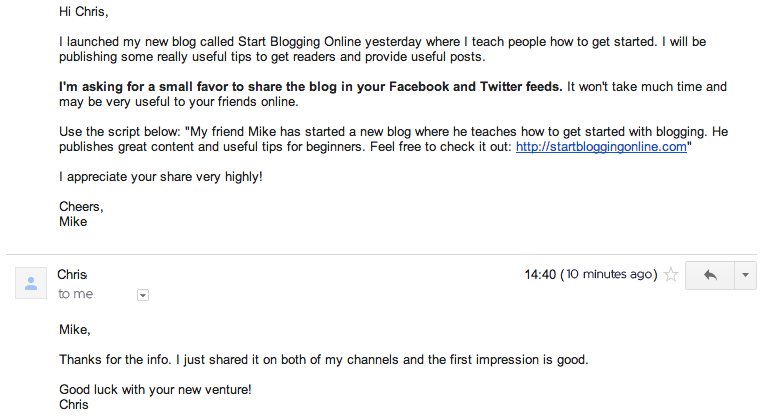Click the bold Facebook and Twitter favor sentence
The image size is (766, 420).
pos(311,87)
